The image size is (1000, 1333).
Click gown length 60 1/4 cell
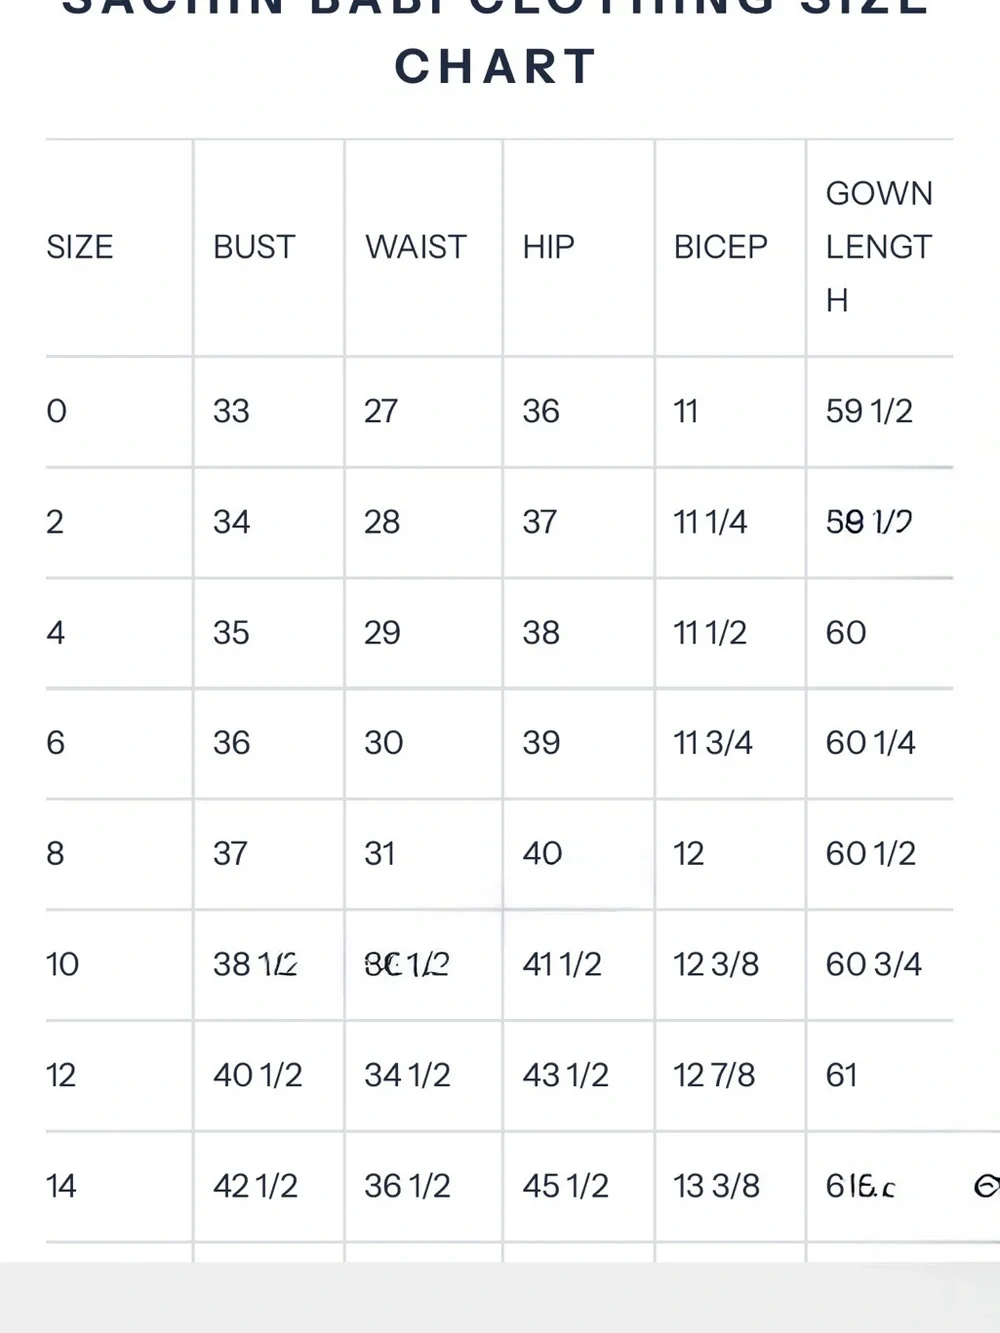point(870,743)
